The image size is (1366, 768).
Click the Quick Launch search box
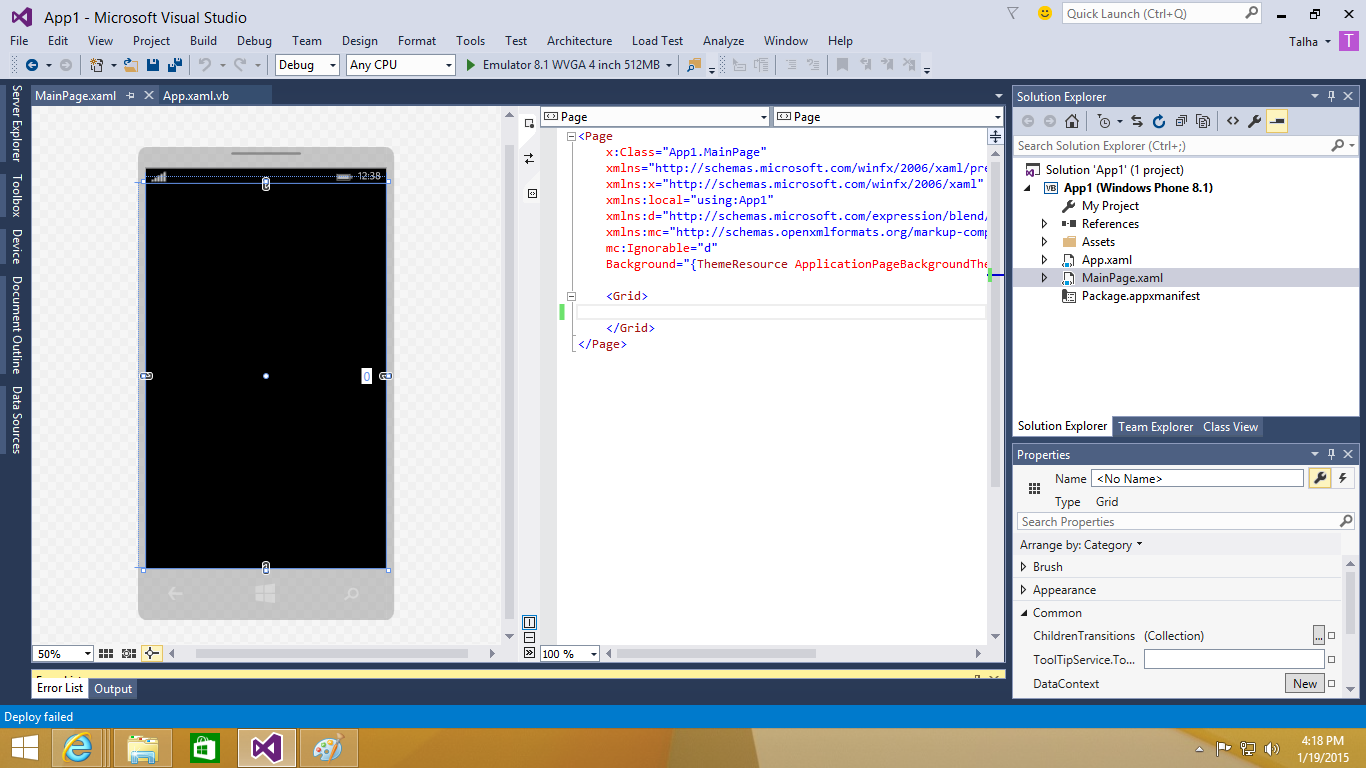click(1163, 13)
